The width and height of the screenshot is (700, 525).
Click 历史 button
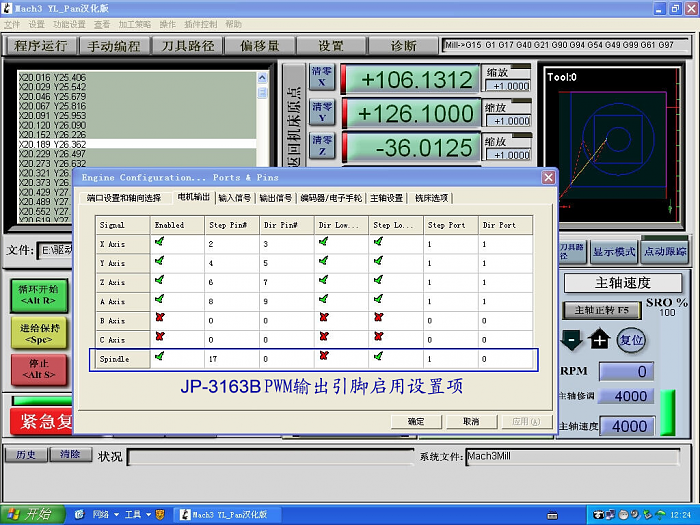[26, 454]
